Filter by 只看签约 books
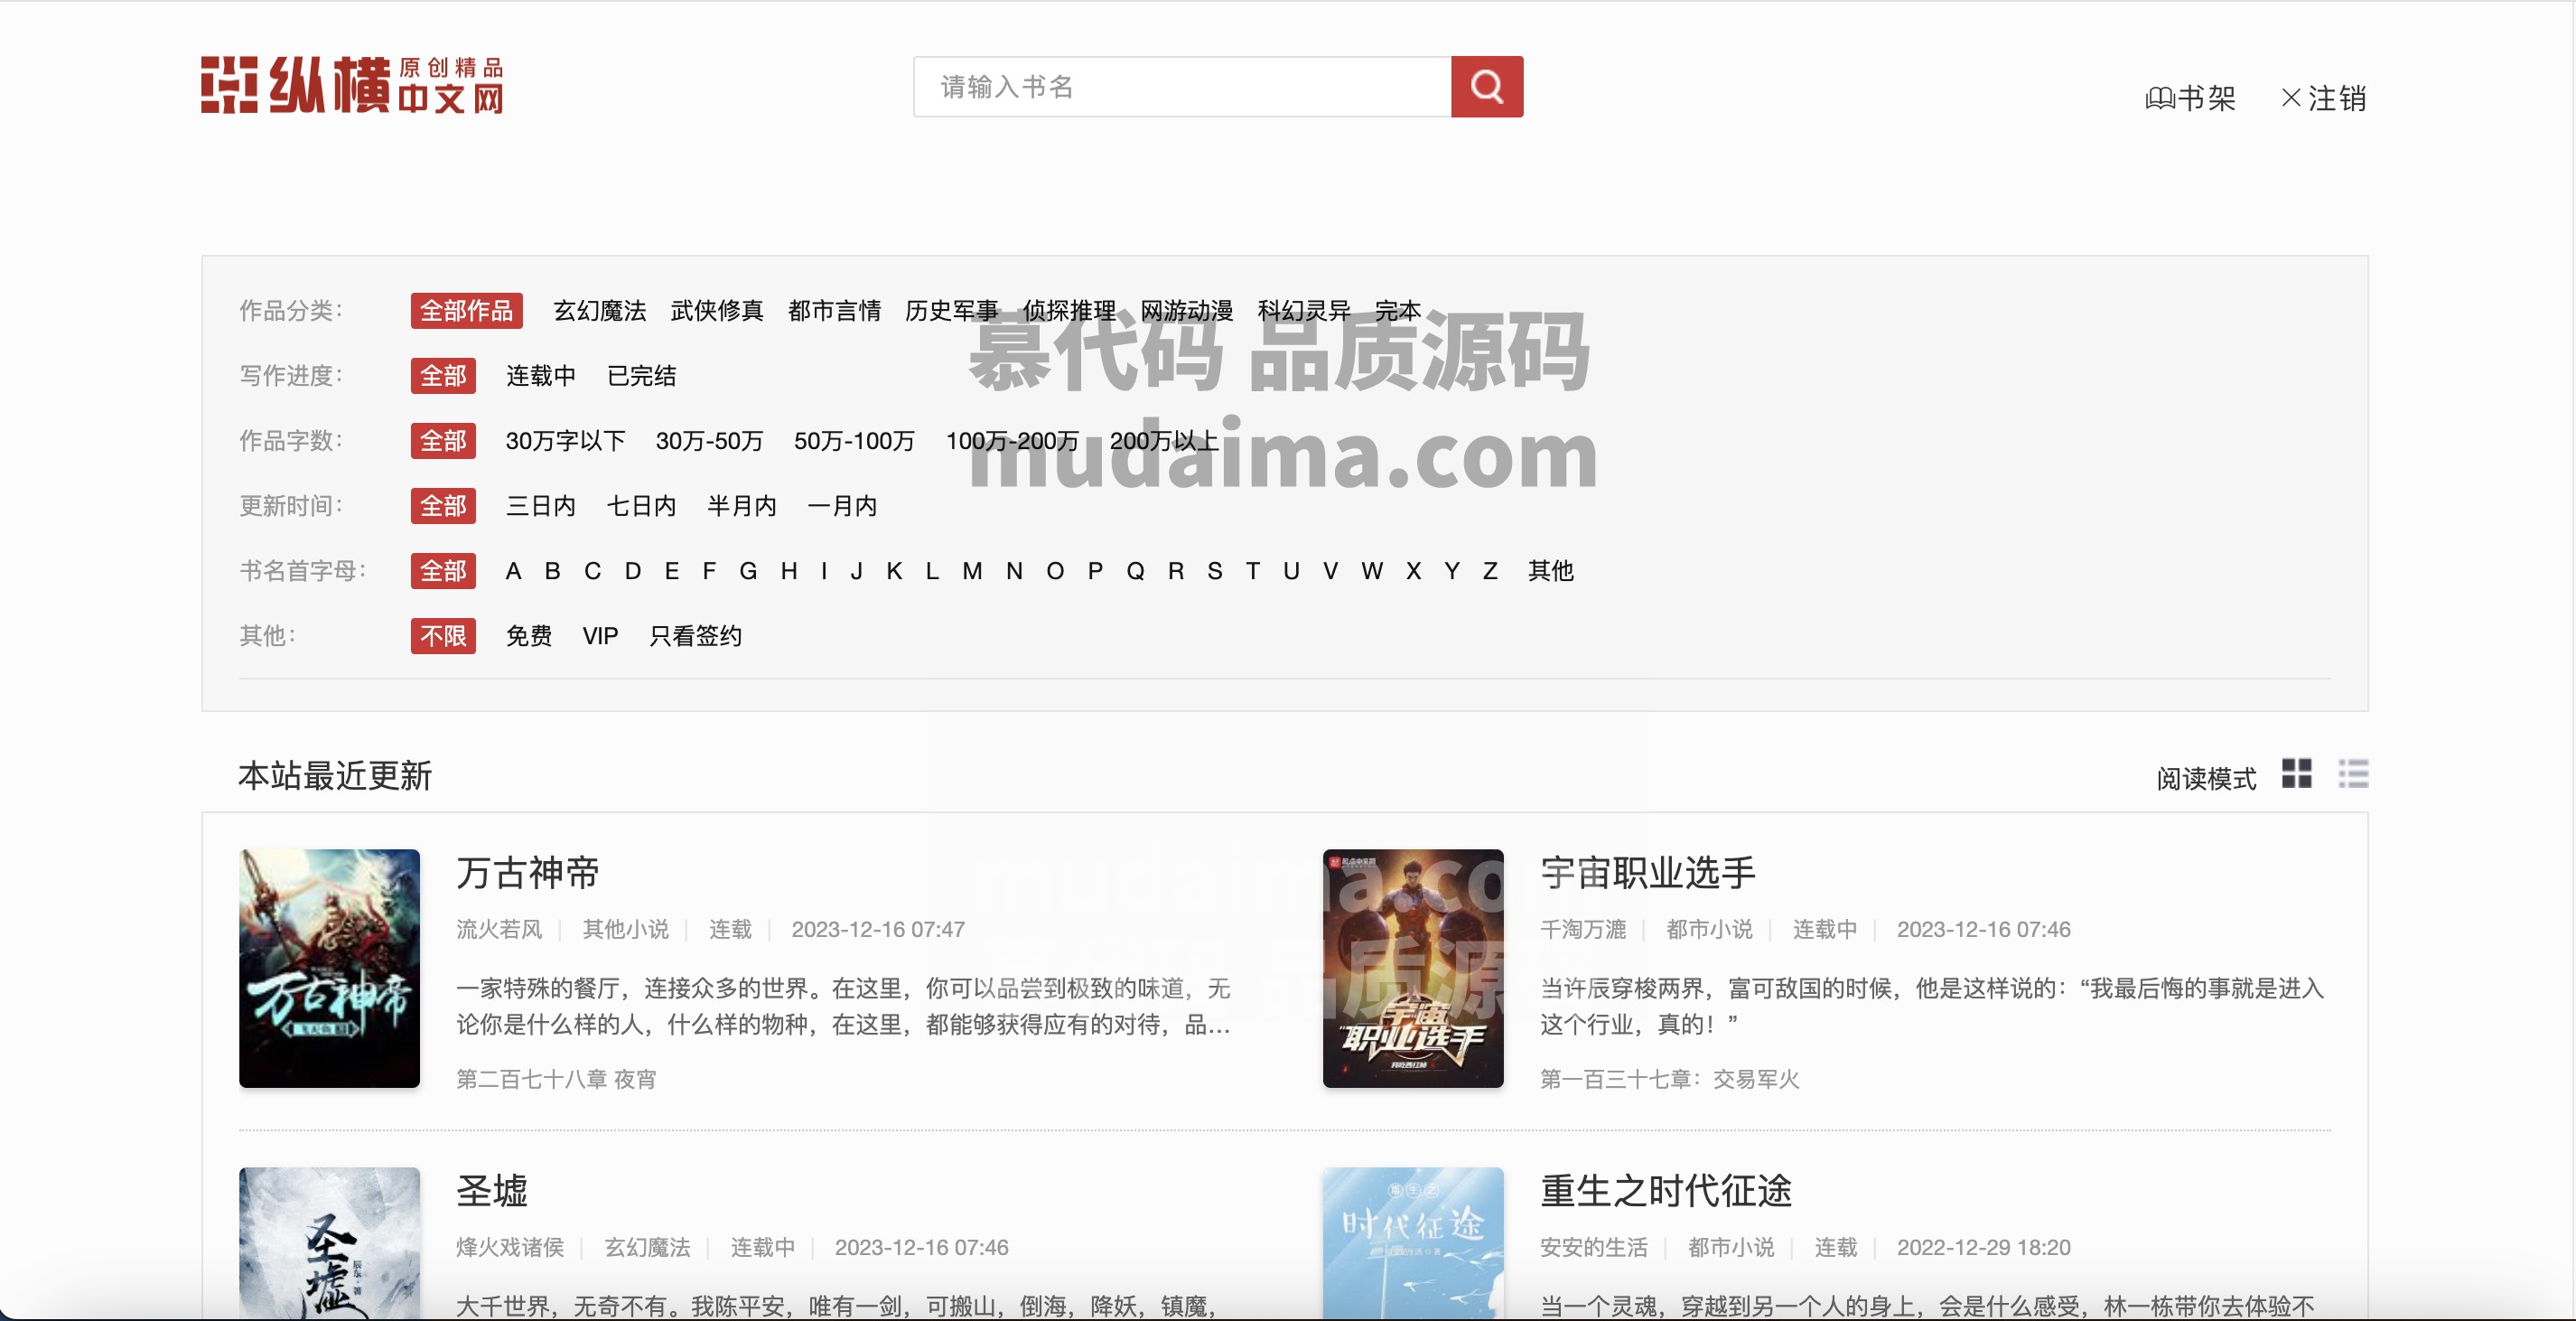Image resolution: width=2576 pixels, height=1321 pixels. pos(695,636)
